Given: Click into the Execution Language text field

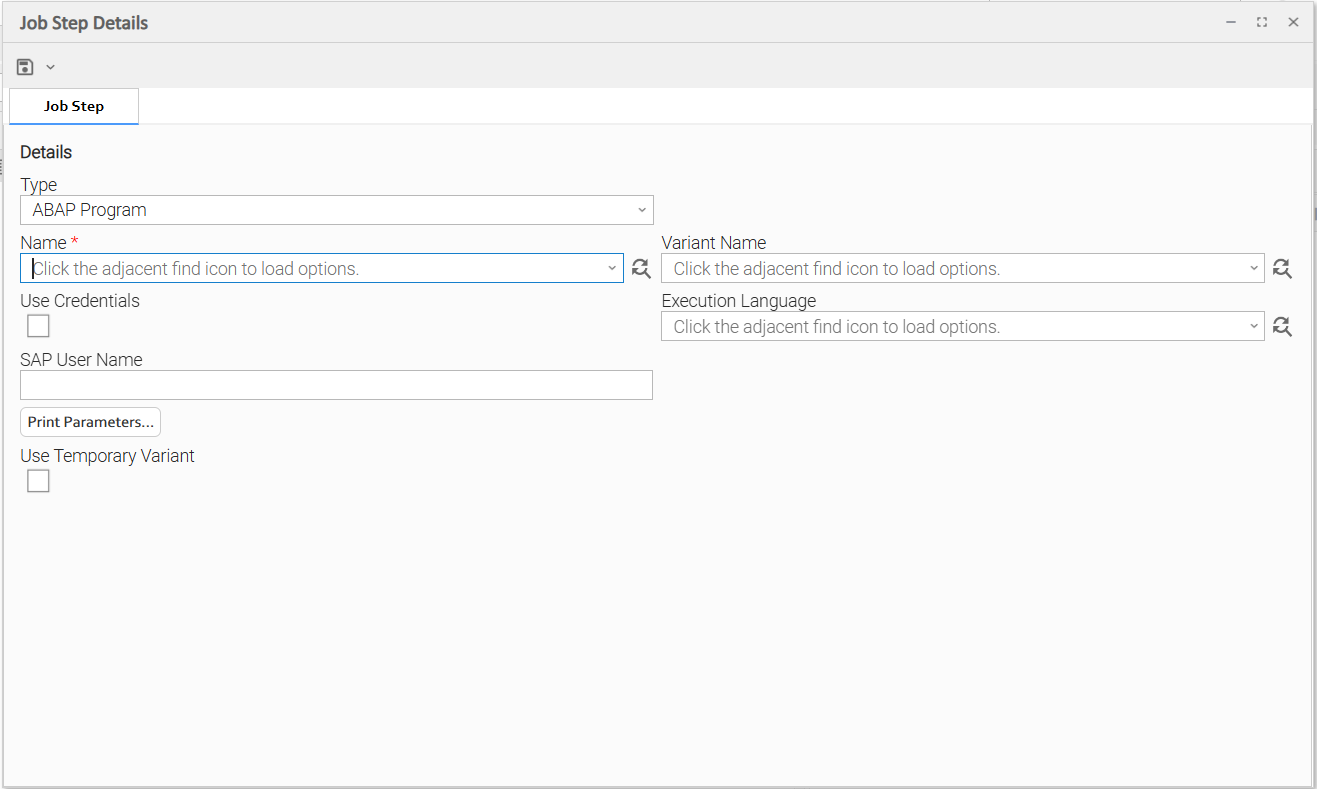Looking at the screenshot, I should click(950, 326).
